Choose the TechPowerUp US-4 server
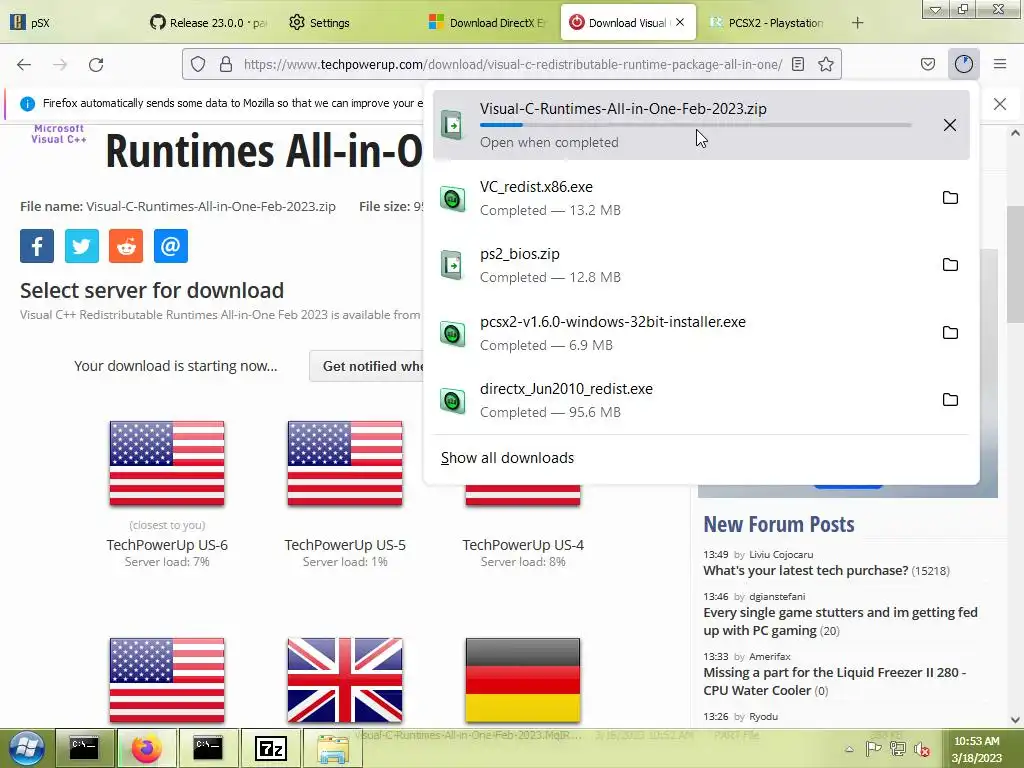The width and height of the screenshot is (1024, 768). point(523,545)
